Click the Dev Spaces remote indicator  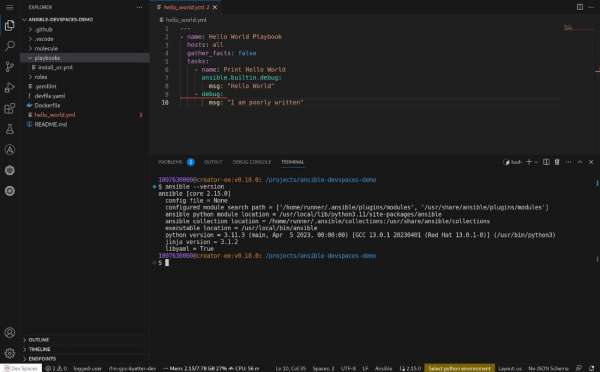point(21,368)
